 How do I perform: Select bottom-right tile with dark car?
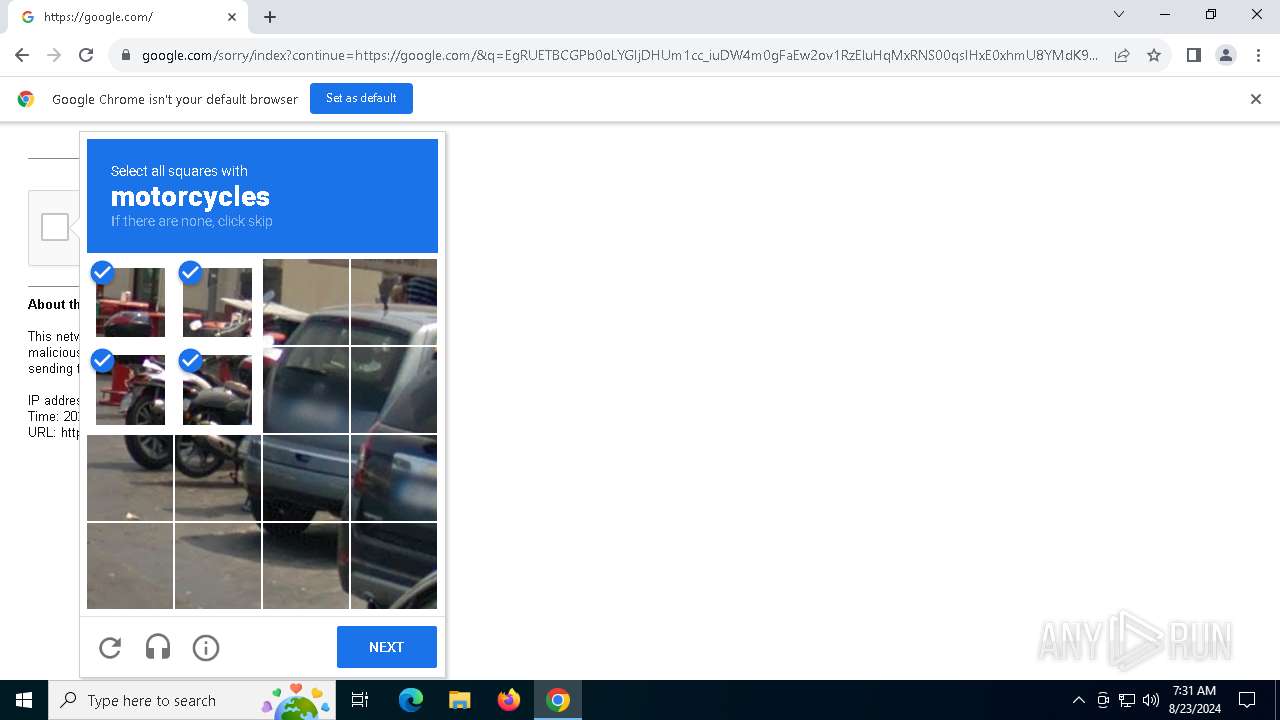coord(394,566)
